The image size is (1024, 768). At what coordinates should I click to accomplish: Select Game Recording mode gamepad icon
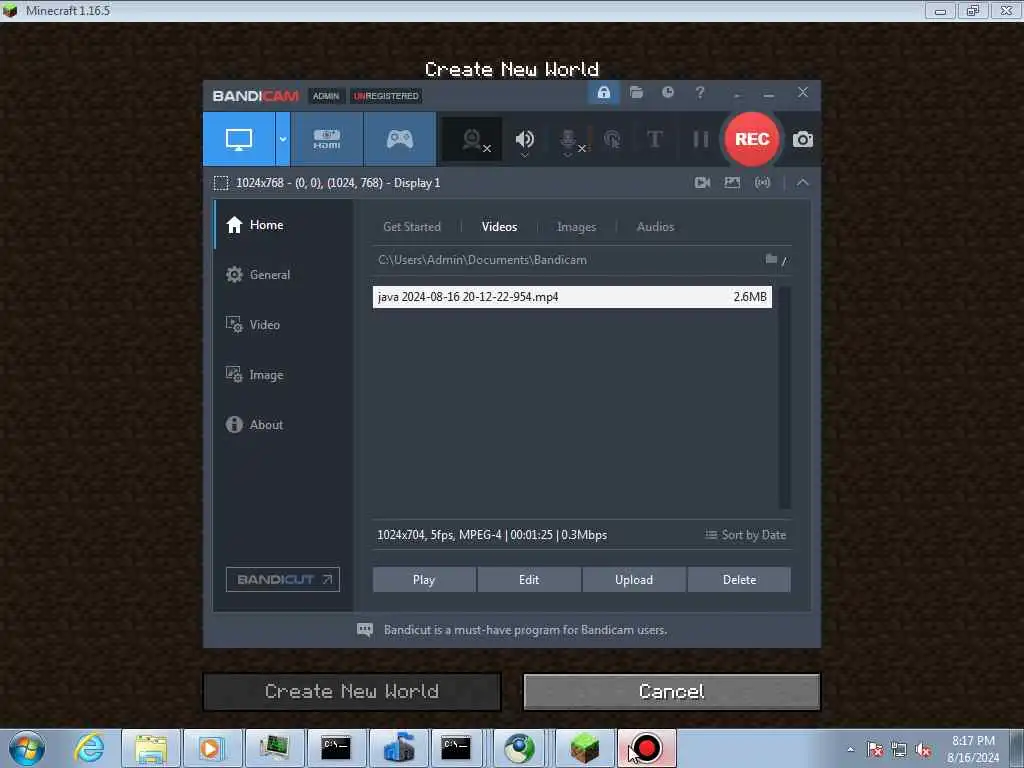pos(400,139)
